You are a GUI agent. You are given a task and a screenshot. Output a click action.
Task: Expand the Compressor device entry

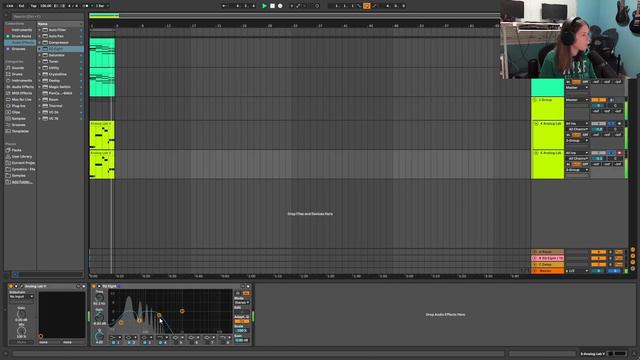40,42
